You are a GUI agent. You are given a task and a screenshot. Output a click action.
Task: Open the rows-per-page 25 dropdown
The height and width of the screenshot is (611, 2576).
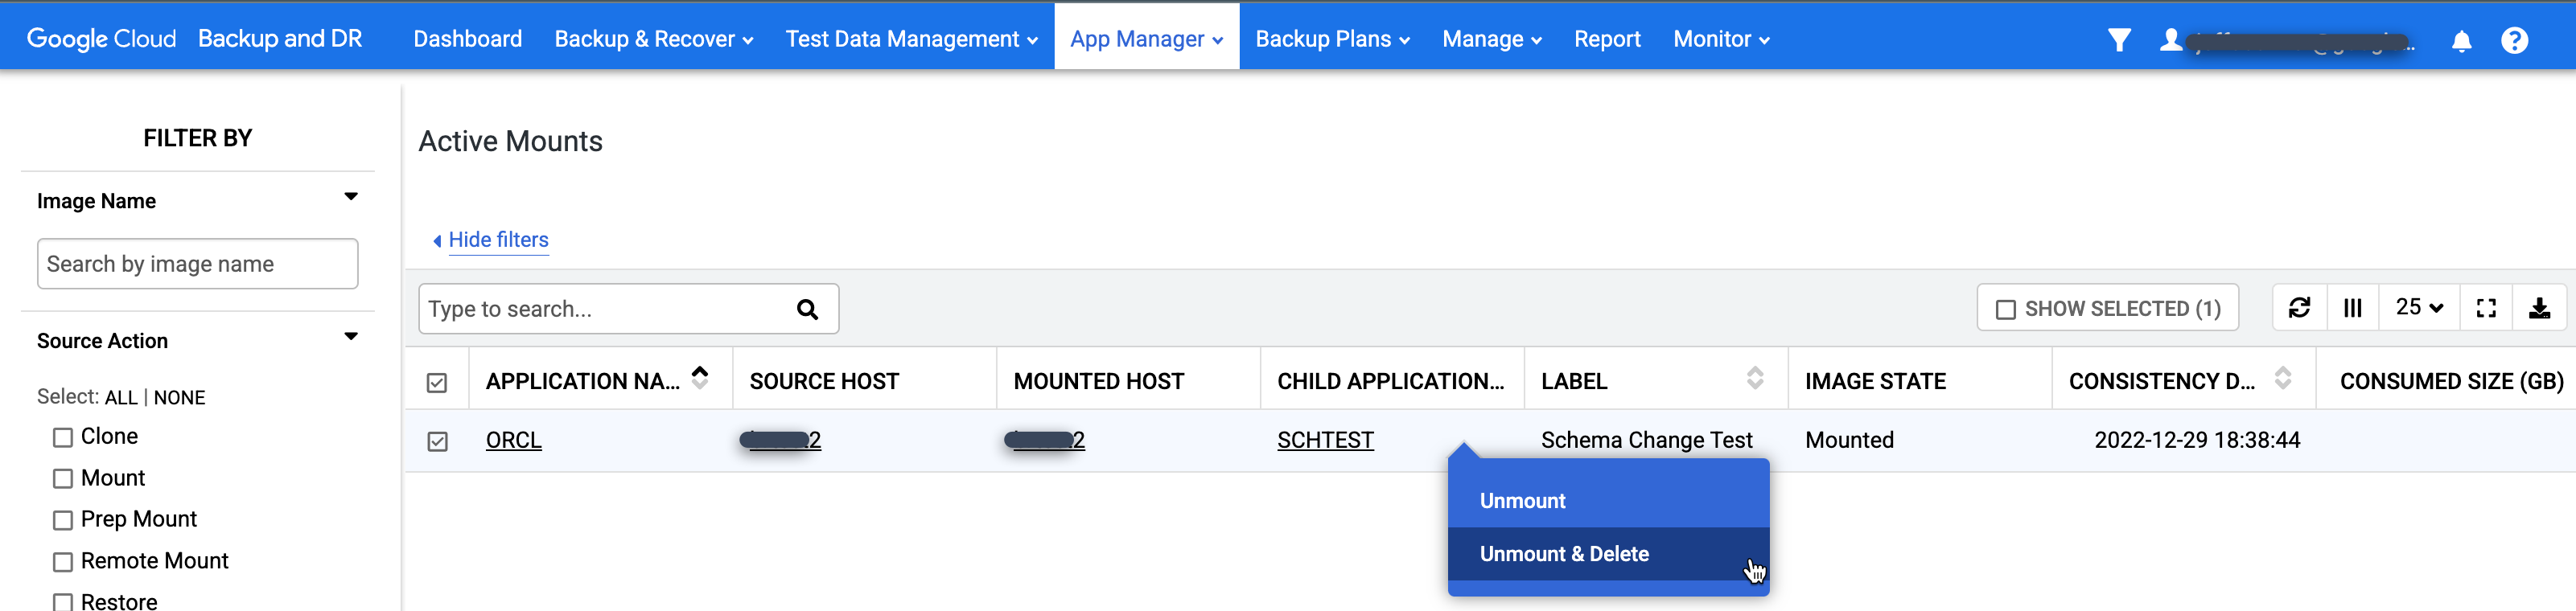(x=2418, y=308)
